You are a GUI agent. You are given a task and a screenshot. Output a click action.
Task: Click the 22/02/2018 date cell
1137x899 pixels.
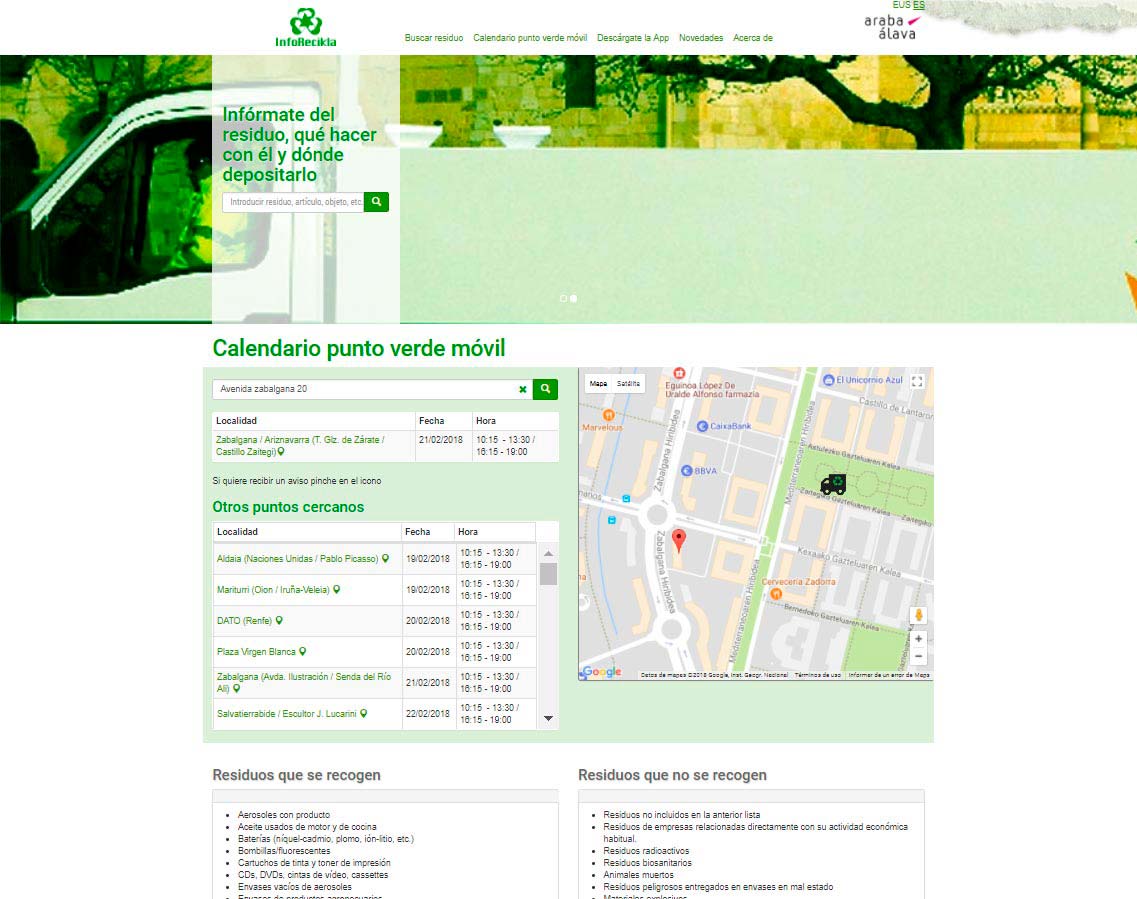pos(428,713)
